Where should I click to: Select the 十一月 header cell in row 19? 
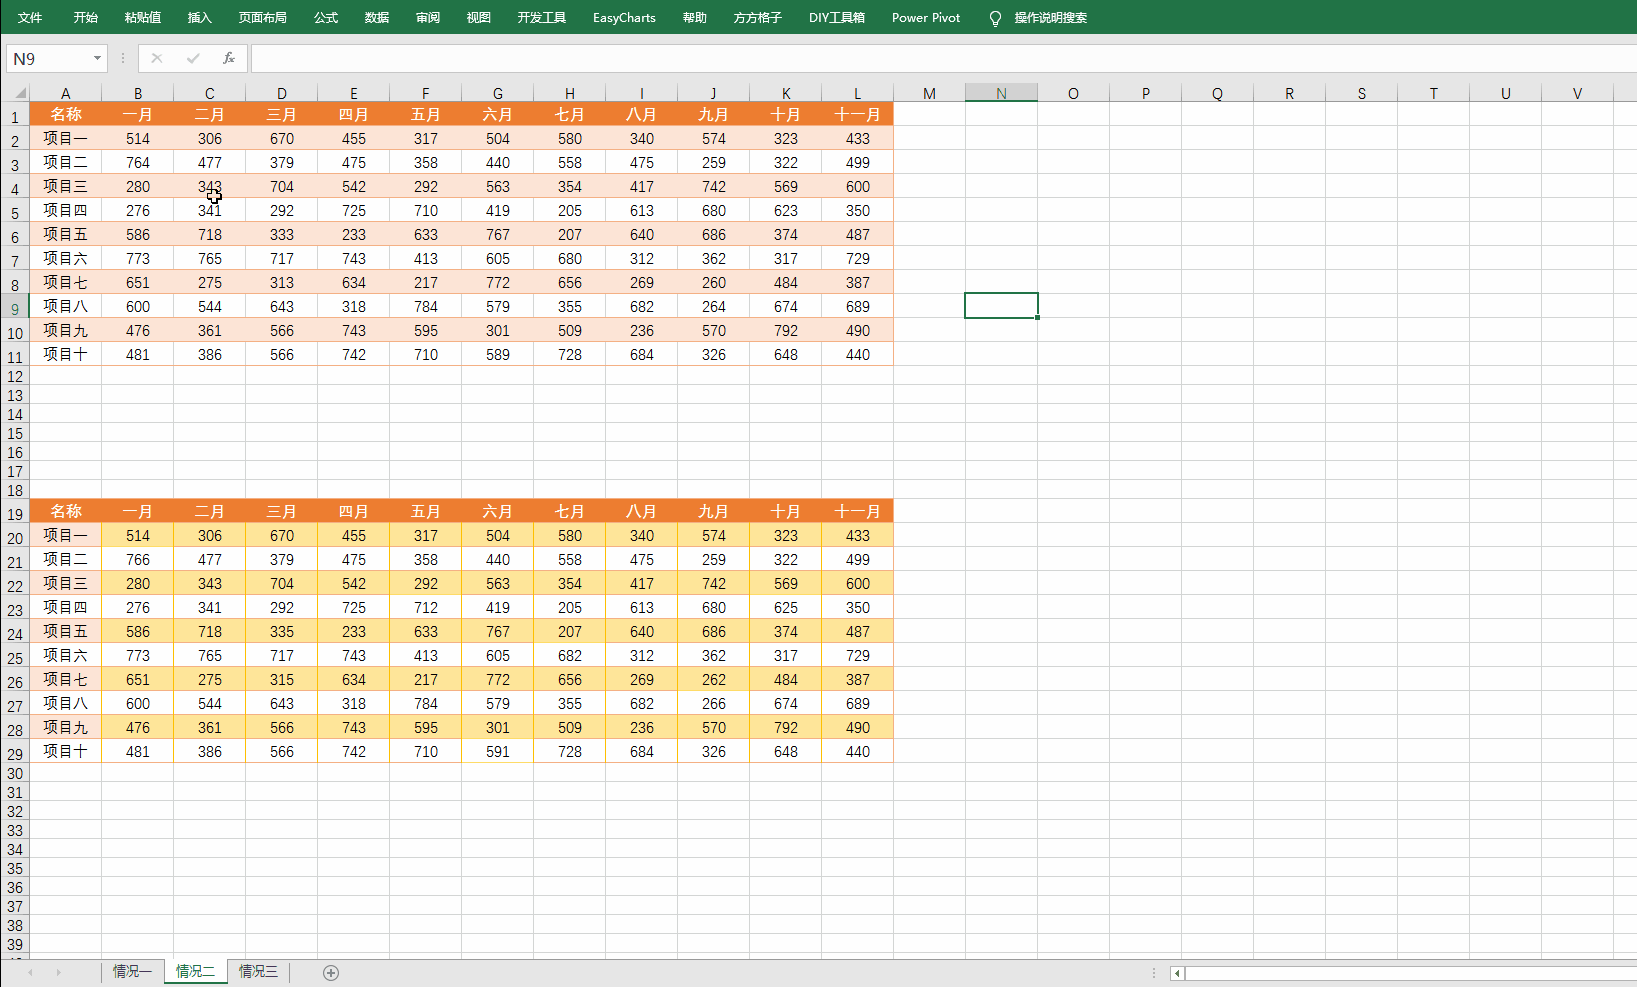[857, 511]
